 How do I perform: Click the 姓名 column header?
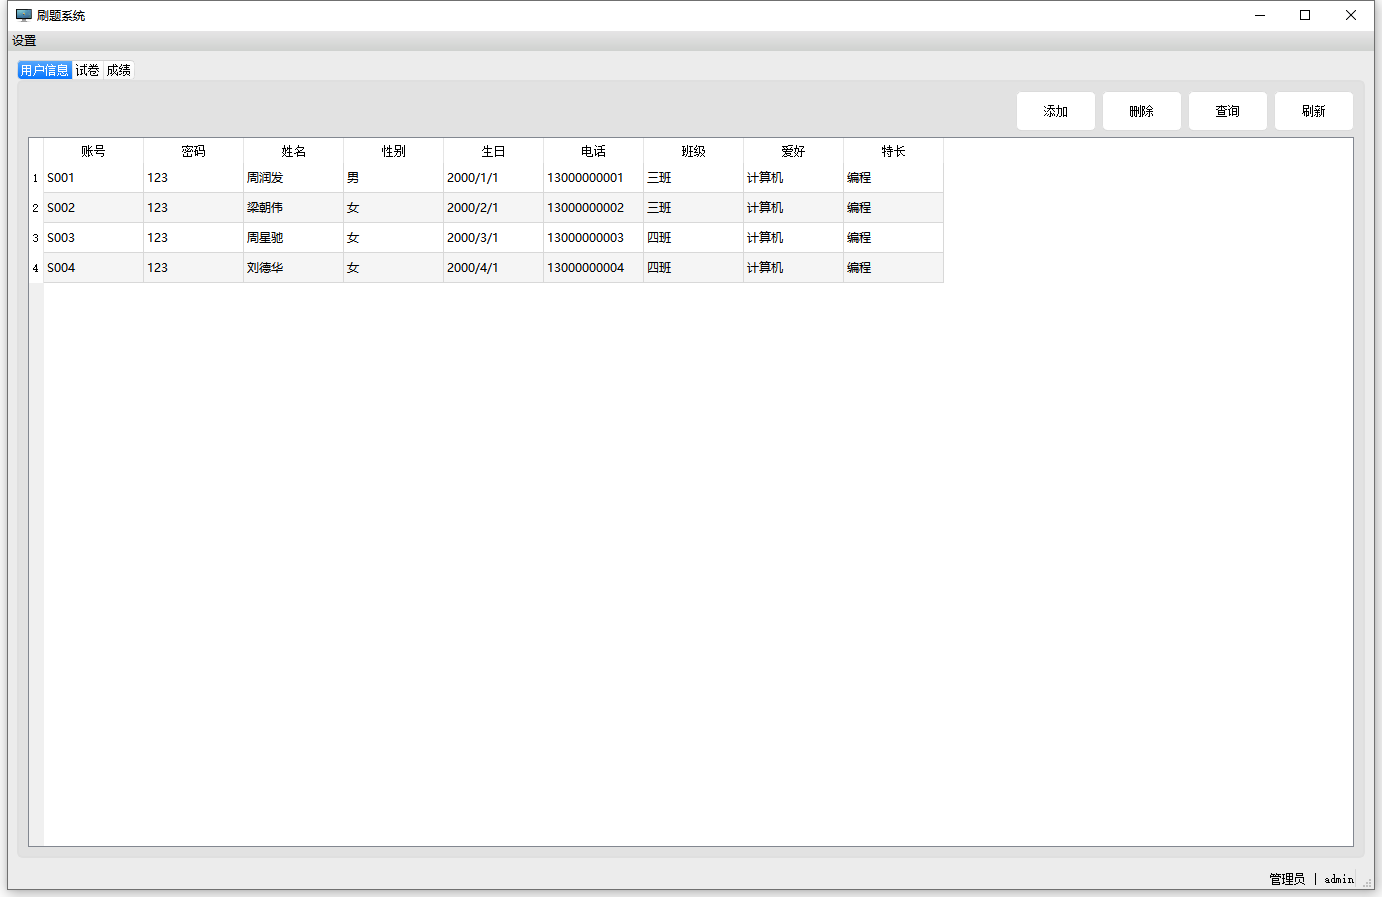293,151
